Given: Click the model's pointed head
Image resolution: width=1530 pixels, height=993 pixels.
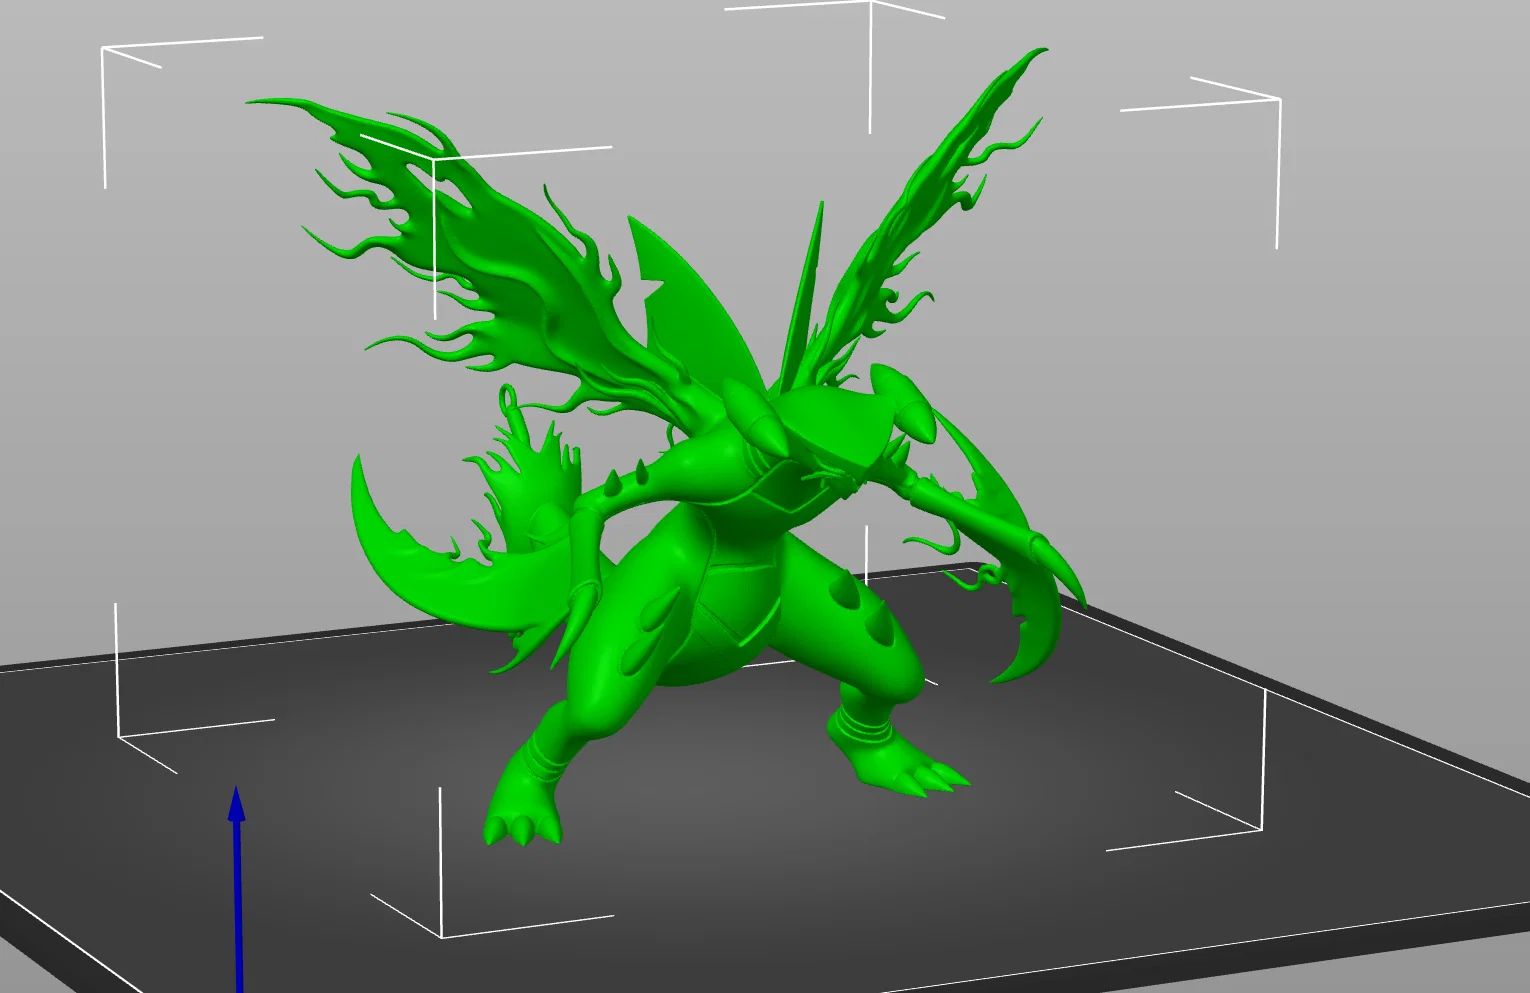Looking at the screenshot, I should (760, 418).
